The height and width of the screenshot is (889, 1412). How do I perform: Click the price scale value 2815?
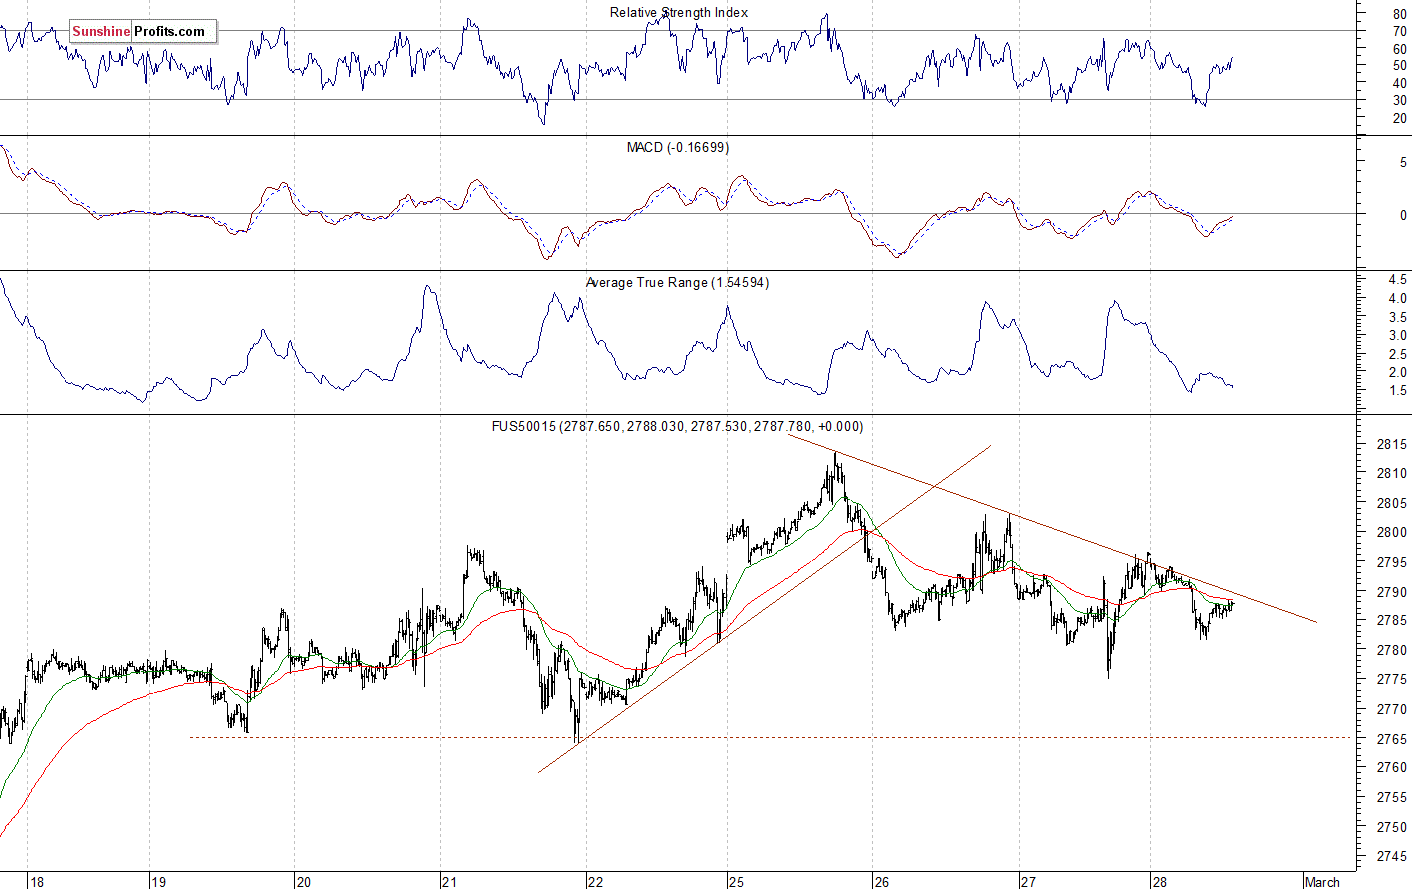point(1392,444)
